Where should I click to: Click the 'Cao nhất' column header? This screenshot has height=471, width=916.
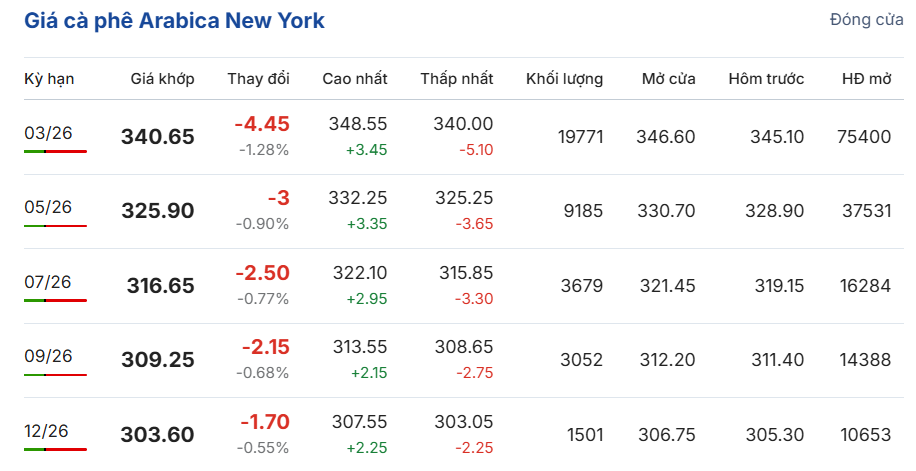click(x=354, y=79)
